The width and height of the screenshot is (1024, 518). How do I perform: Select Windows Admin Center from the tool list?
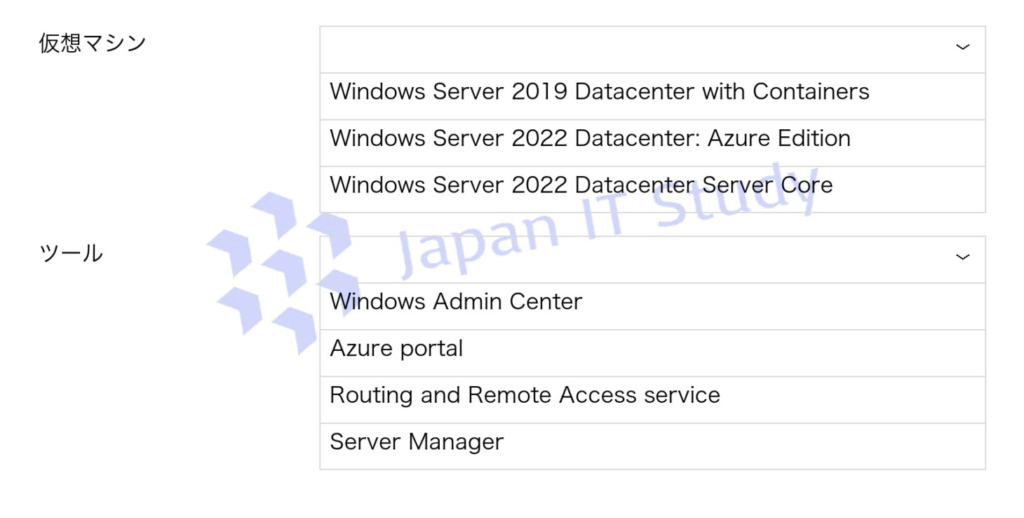(456, 301)
